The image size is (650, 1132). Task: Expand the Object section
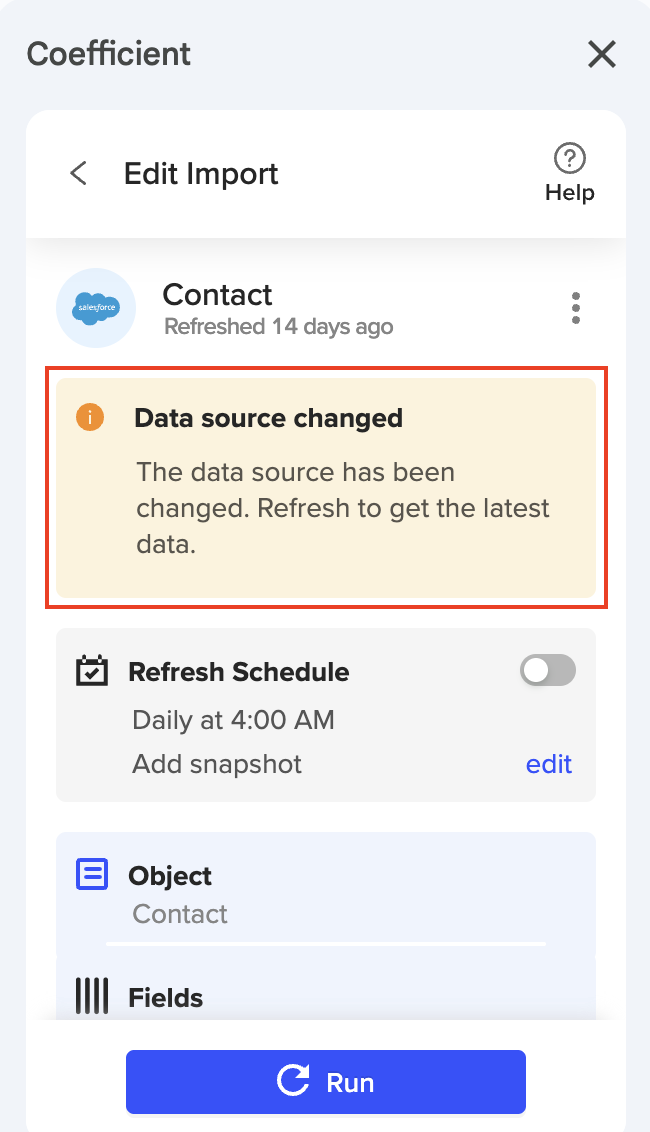click(325, 893)
